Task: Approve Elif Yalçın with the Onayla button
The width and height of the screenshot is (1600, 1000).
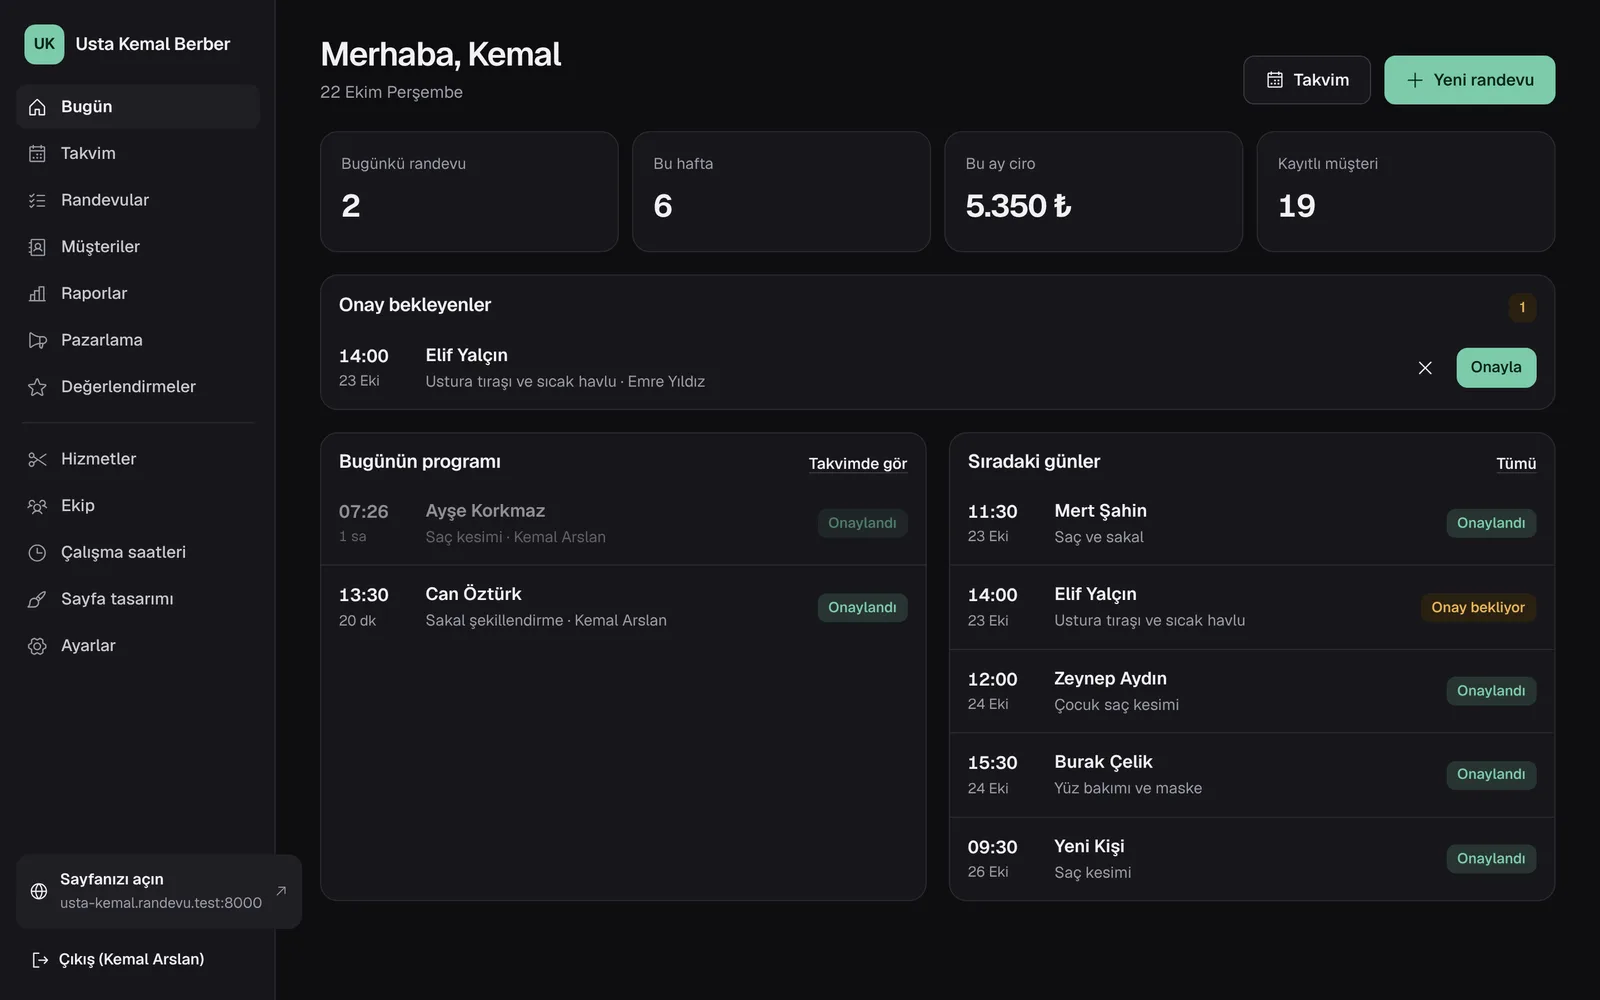Action: (x=1496, y=367)
